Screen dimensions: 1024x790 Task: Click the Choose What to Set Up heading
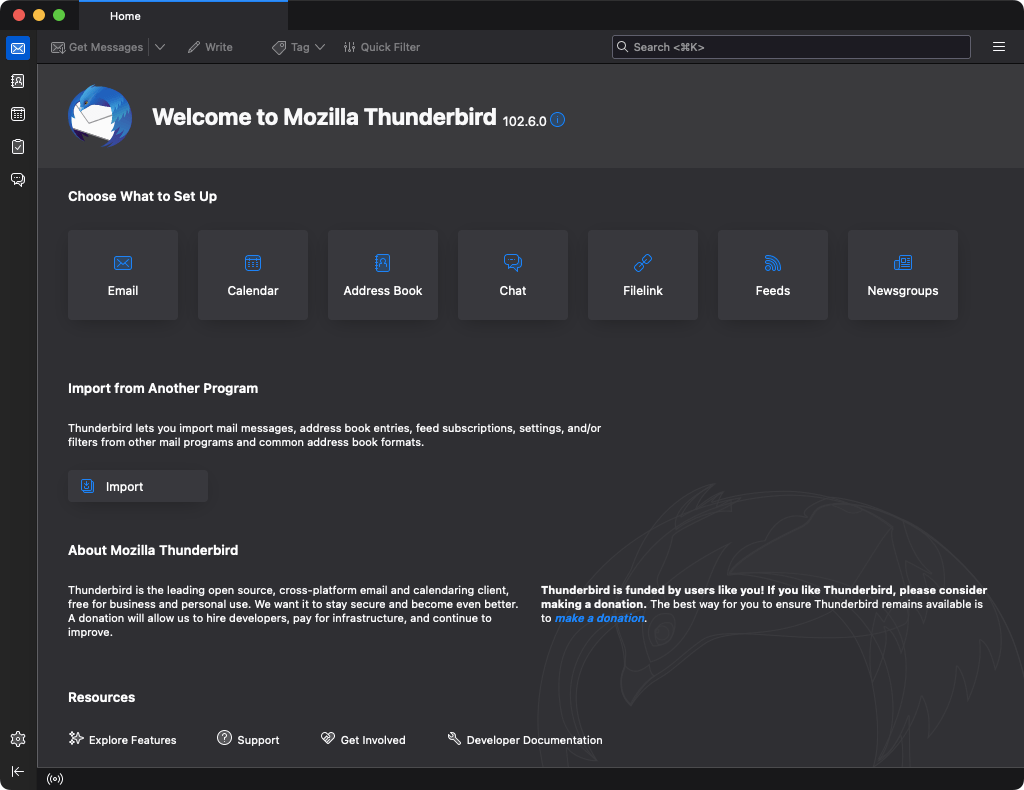click(x=142, y=197)
